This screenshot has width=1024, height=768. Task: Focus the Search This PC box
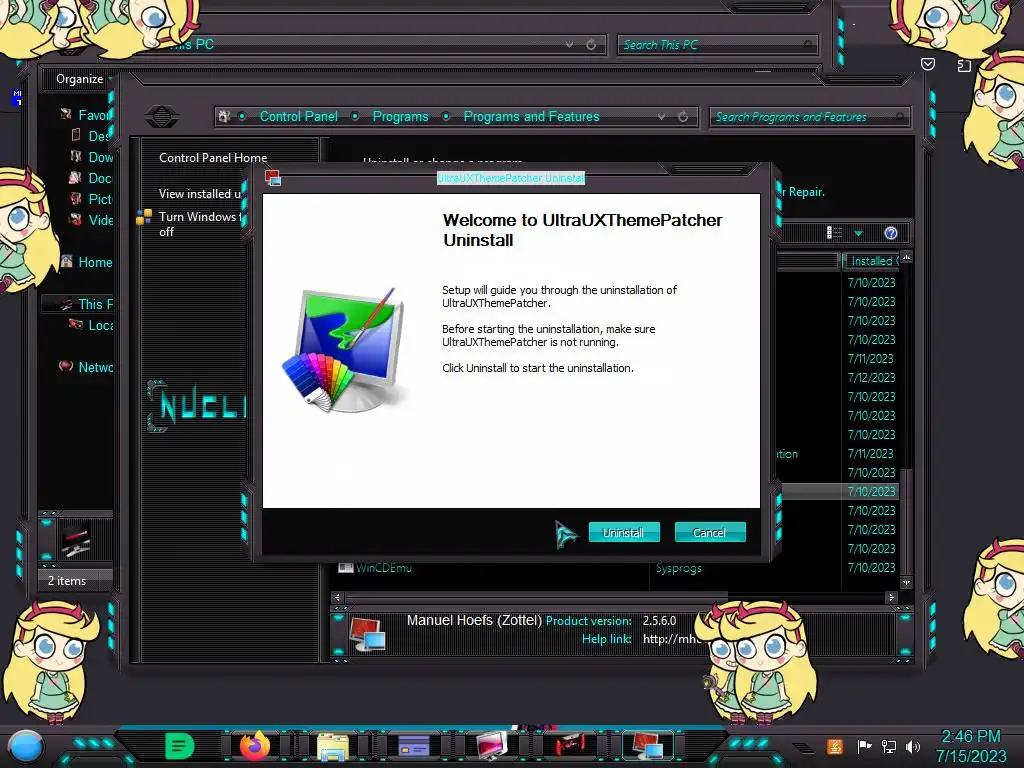[717, 44]
